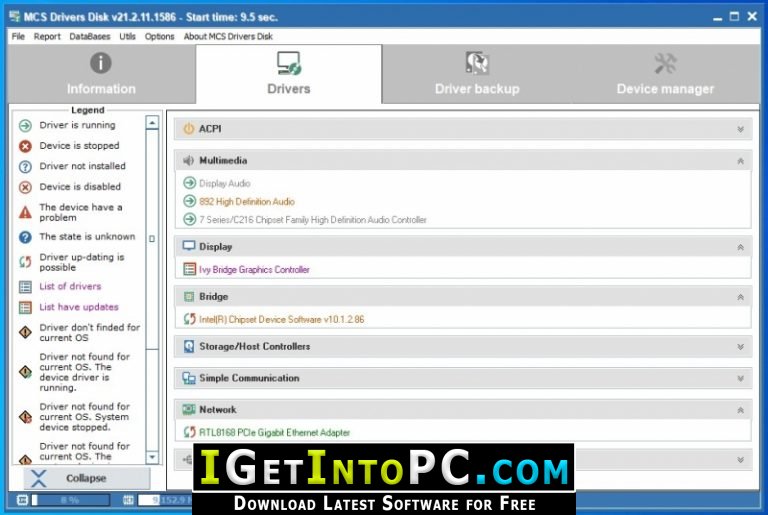This screenshot has width=768, height=515.
Task: Expand the Storage/Host Controllers category
Action: pyautogui.click(x=741, y=346)
